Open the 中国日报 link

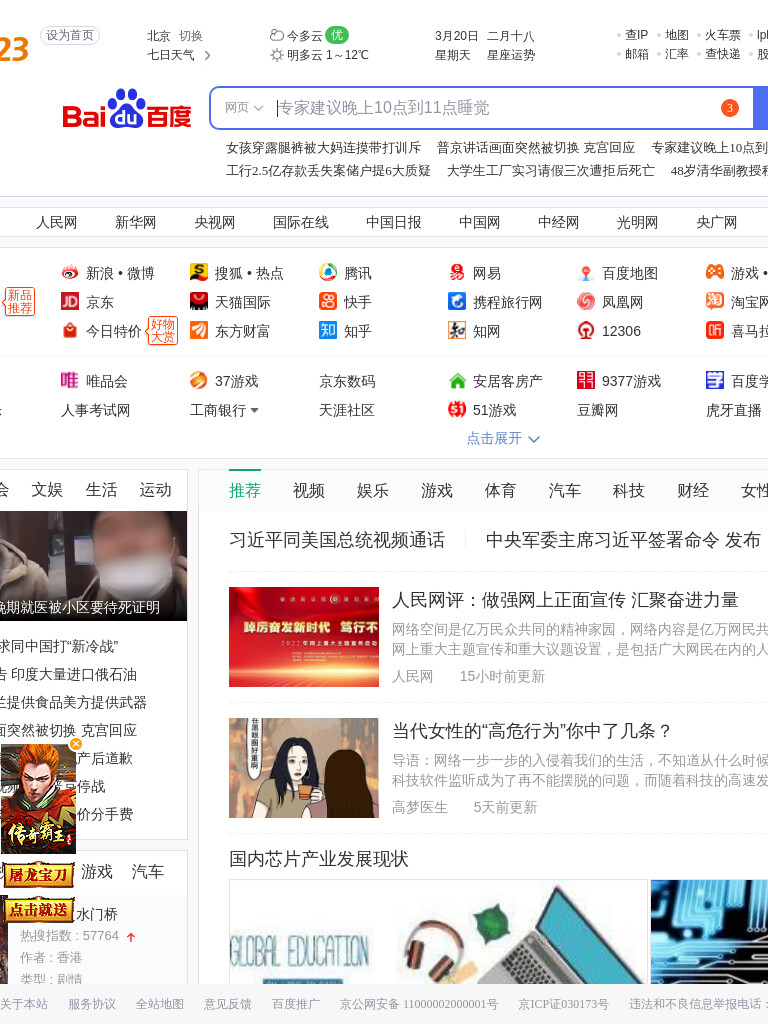click(394, 223)
